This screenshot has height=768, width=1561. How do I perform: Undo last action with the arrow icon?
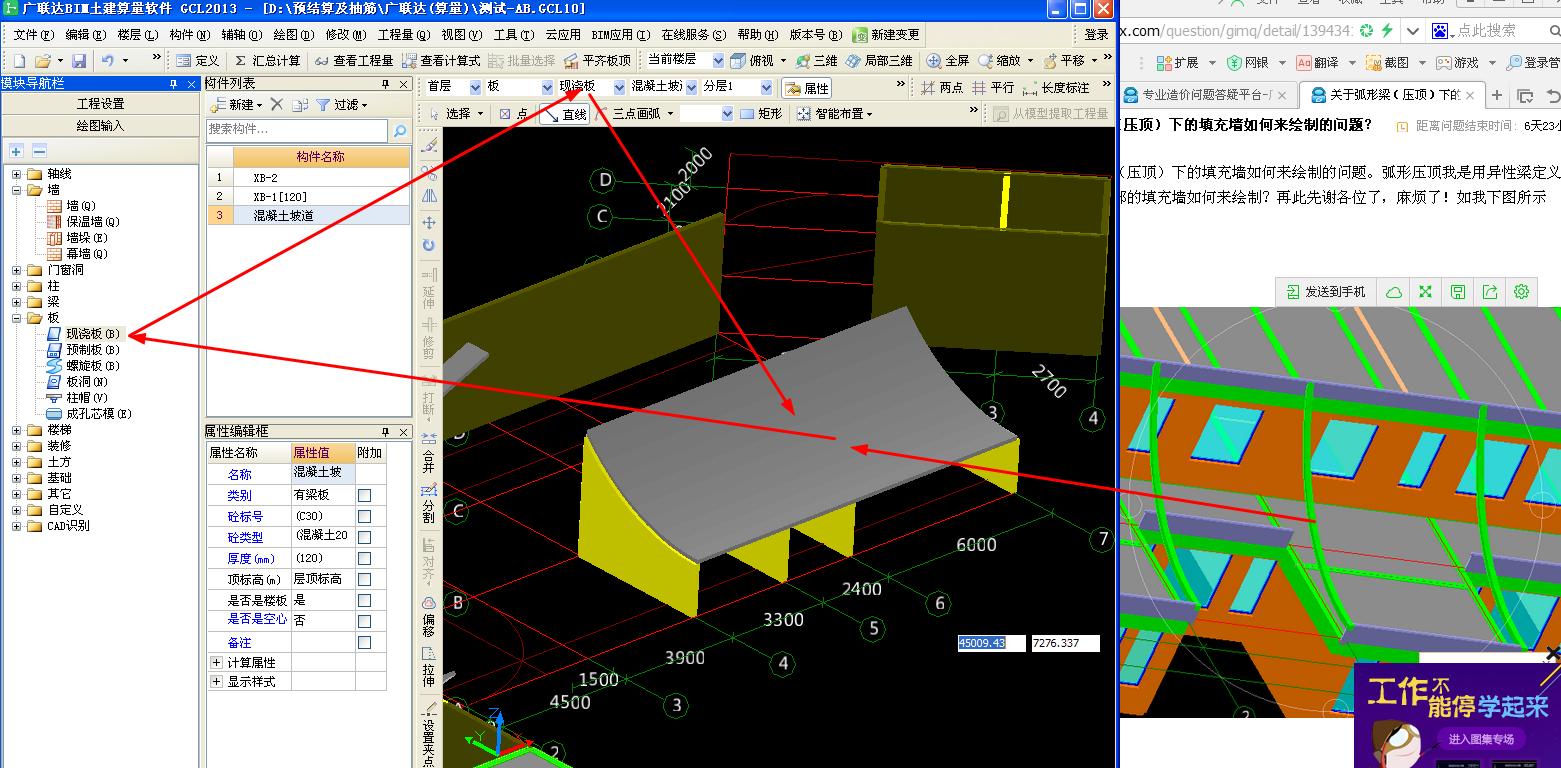point(107,61)
